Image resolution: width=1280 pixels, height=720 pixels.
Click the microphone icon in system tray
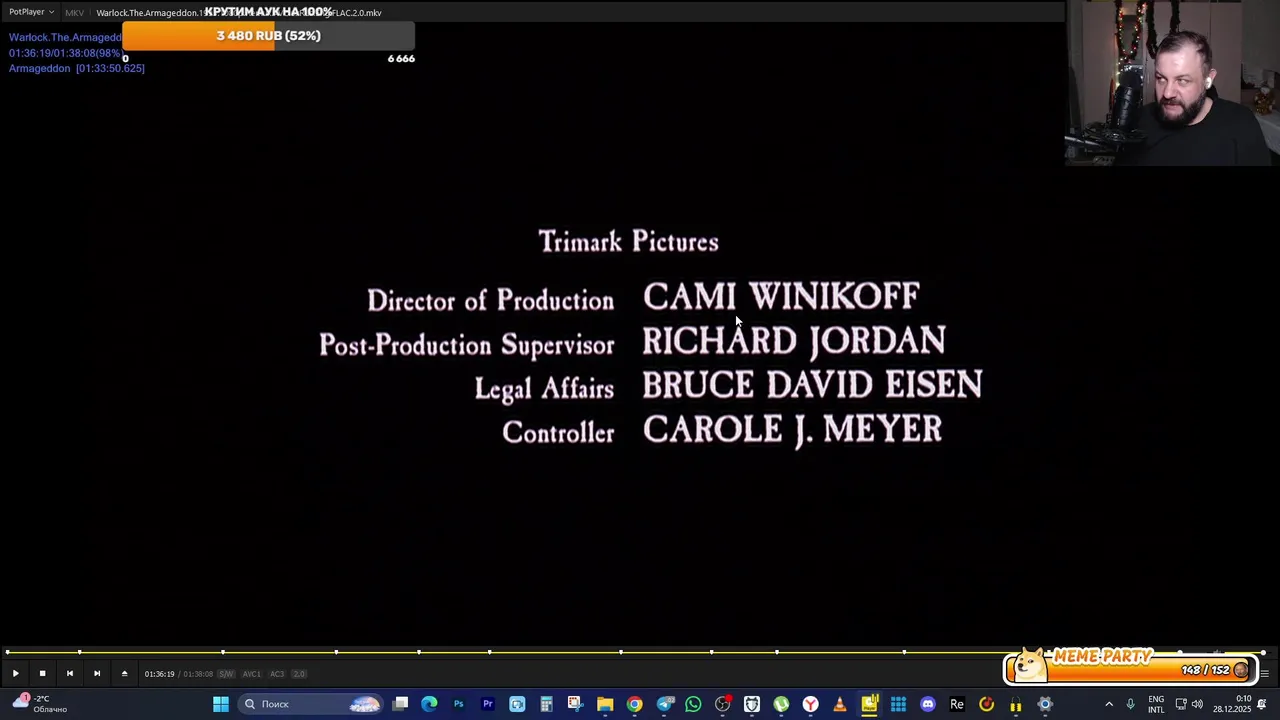1131,704
